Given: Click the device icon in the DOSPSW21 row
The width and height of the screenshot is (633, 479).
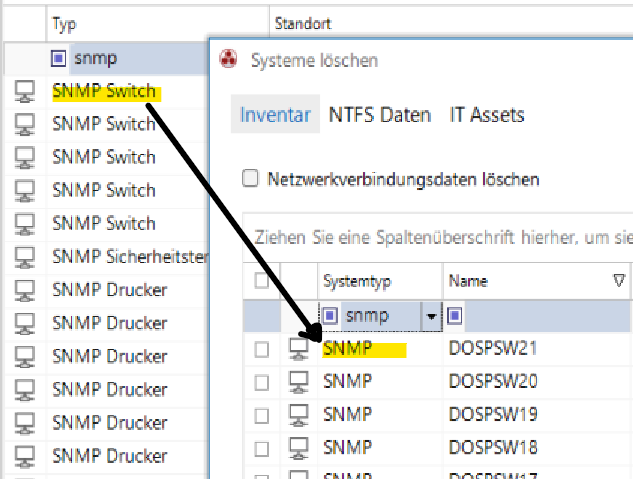Looking at the screenshot, I should click(x=297, y=349).
